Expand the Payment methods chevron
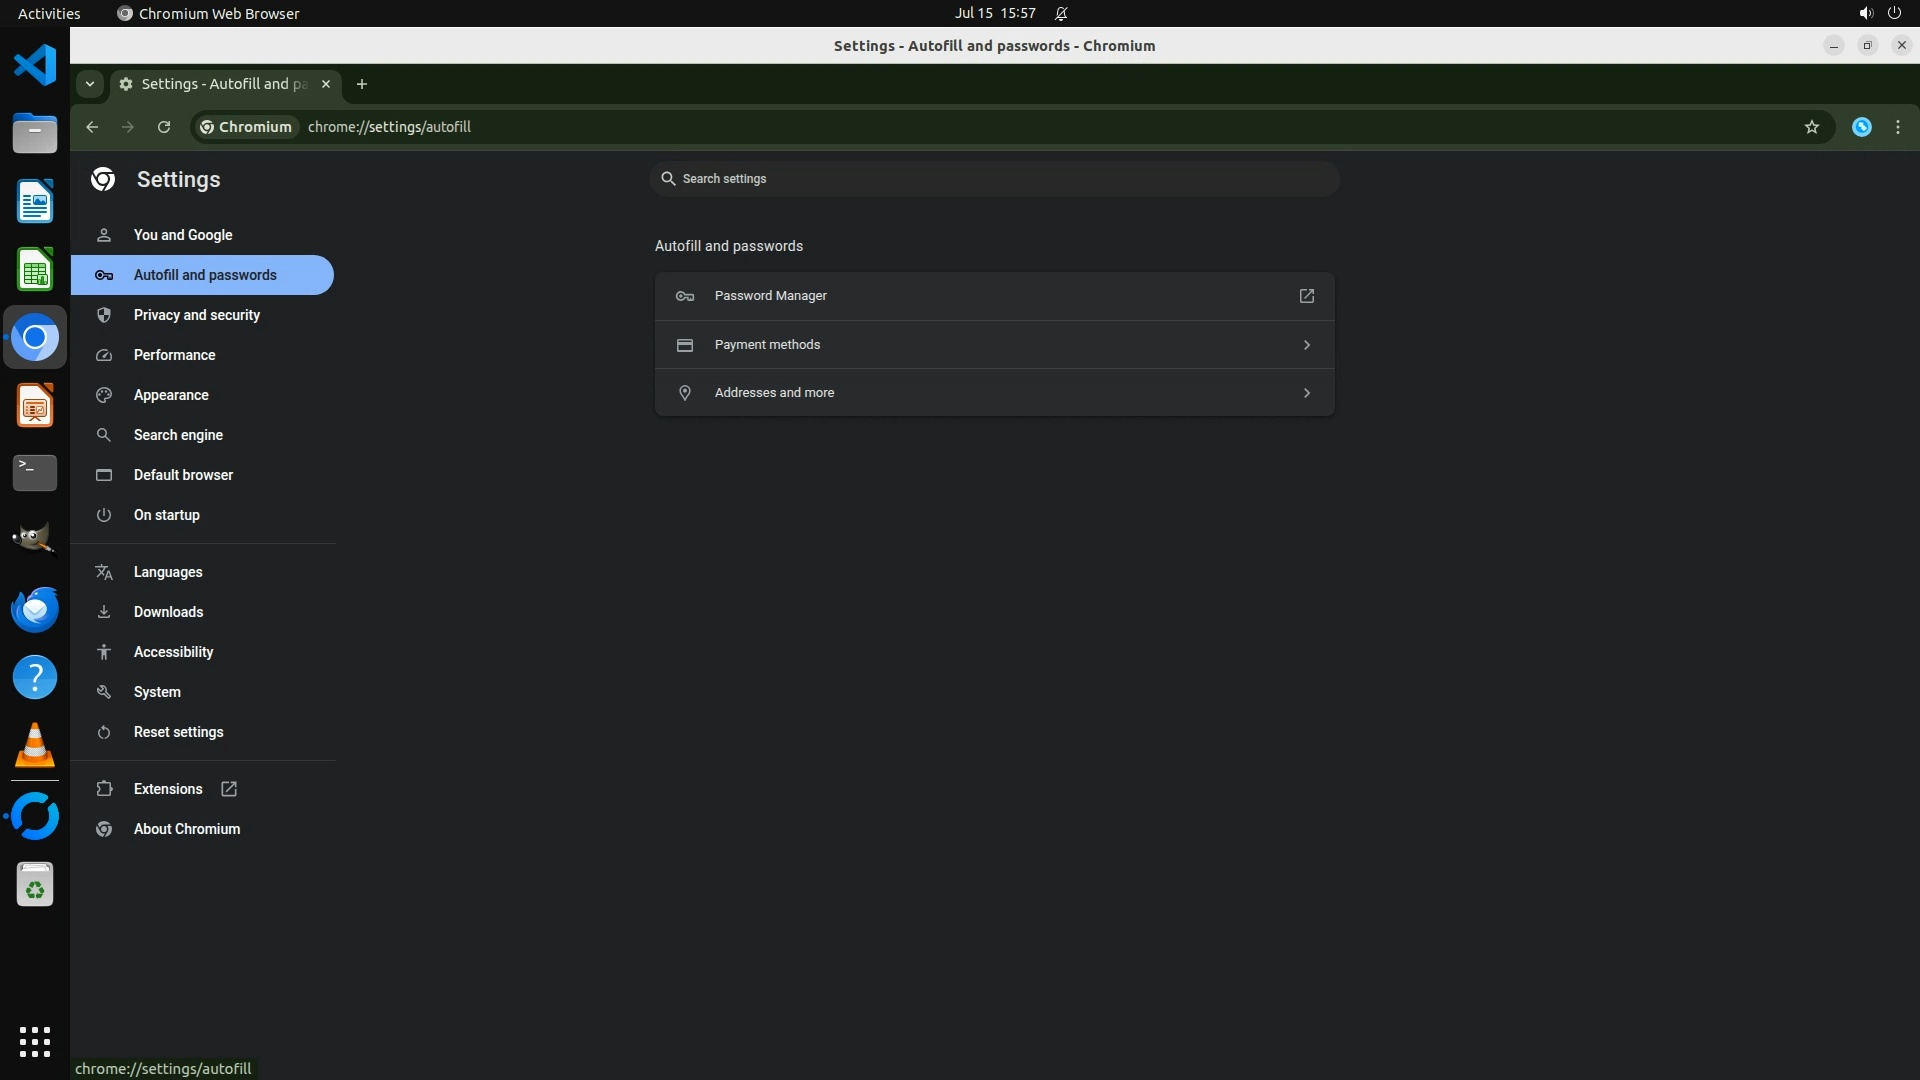Viewport: 1920px width, 1080px height. pos(1306,345)
